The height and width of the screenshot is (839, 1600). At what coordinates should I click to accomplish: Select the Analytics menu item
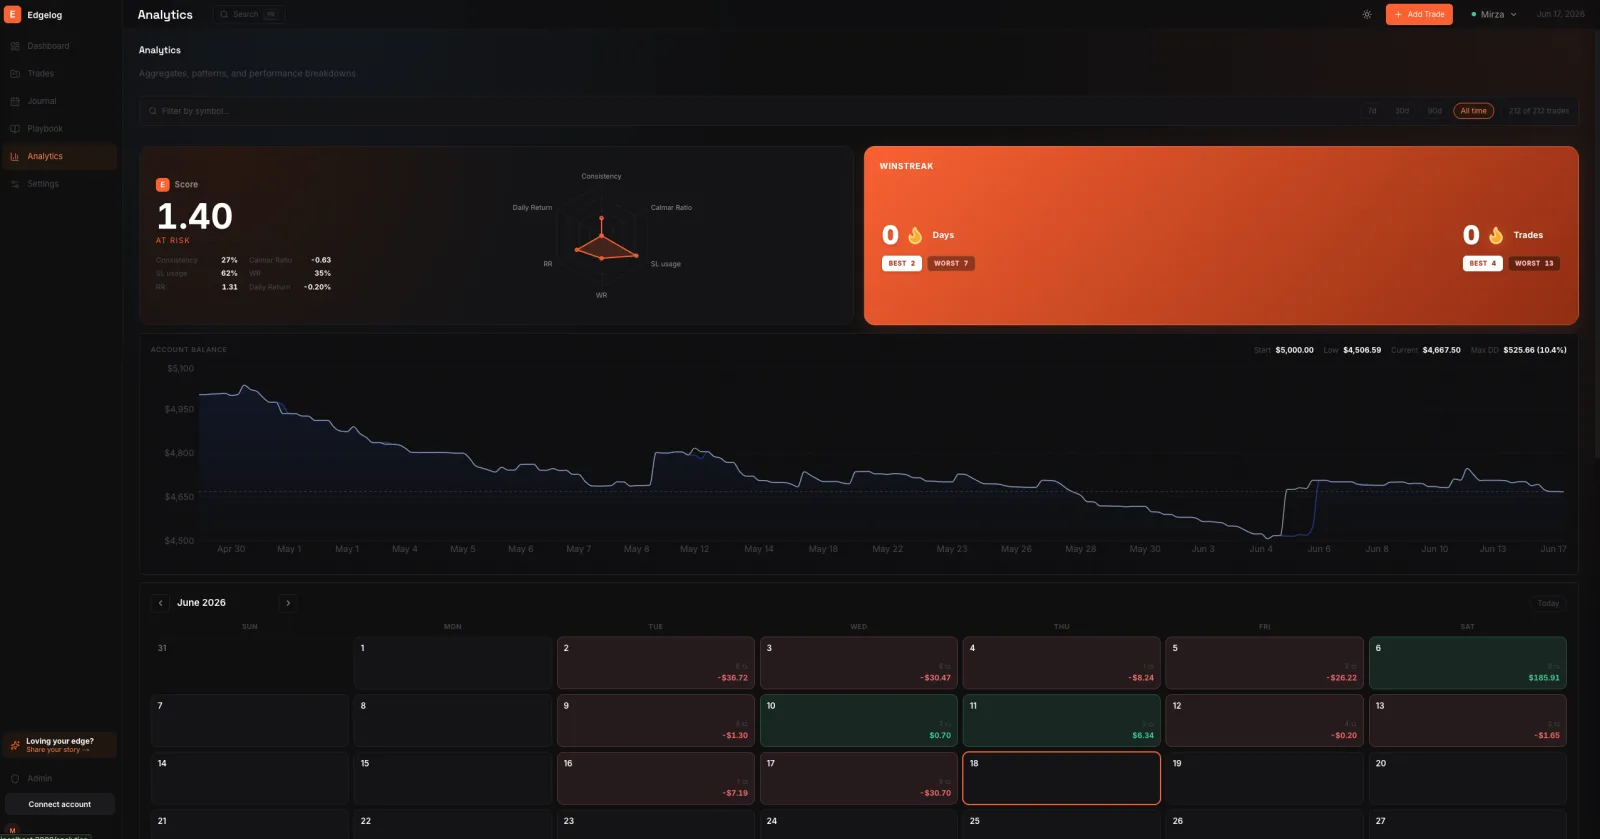[60, 156]
